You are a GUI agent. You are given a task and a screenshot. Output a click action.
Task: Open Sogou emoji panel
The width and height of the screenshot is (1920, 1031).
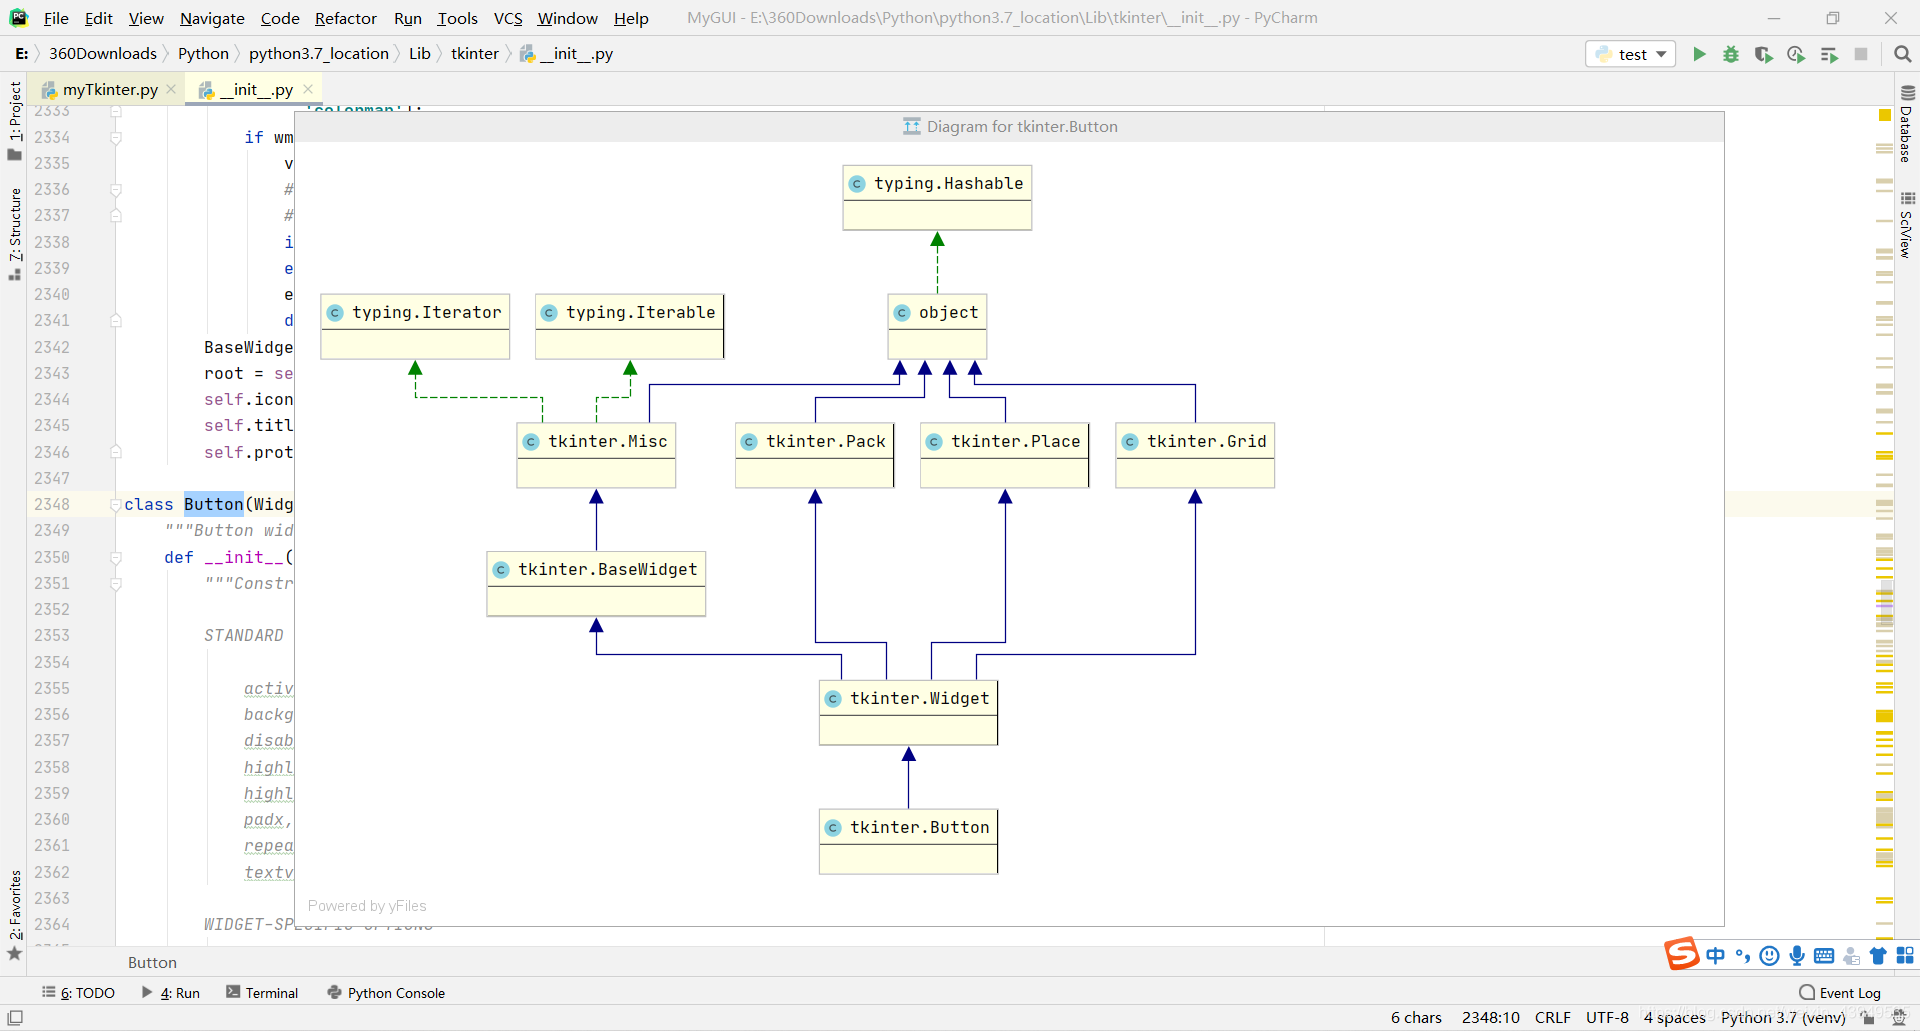1770,956
